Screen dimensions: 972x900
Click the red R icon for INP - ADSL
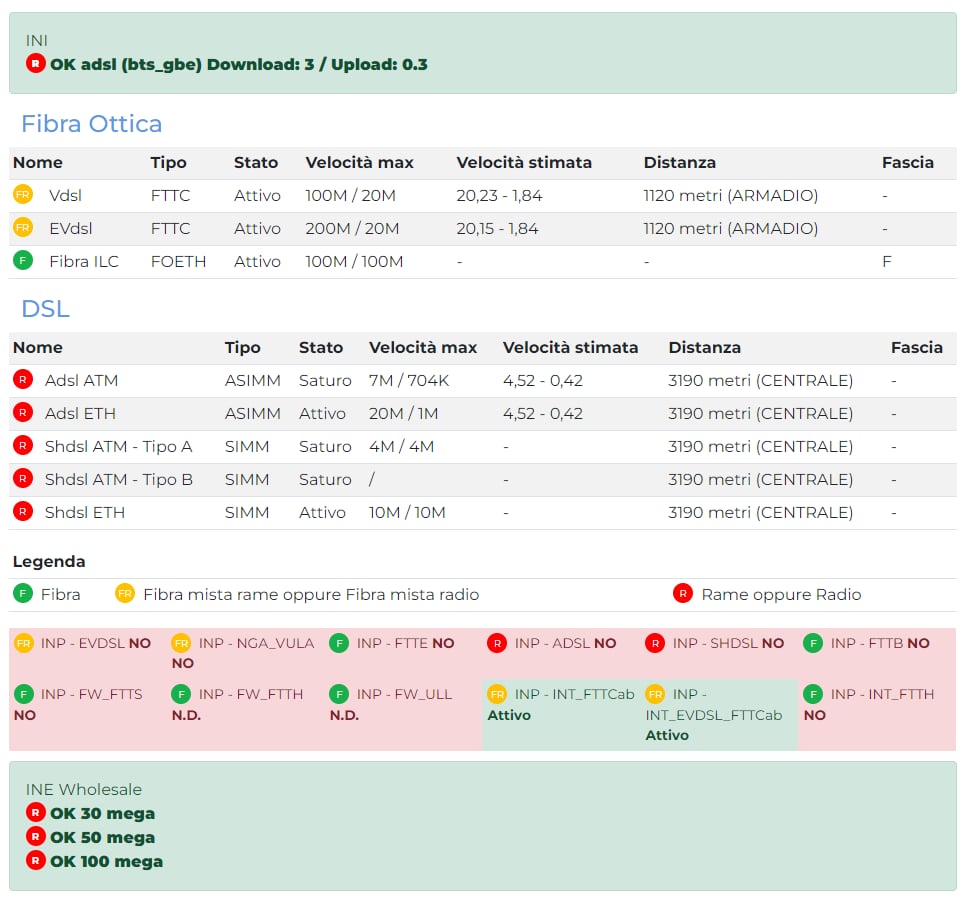[x=497, y=643]
